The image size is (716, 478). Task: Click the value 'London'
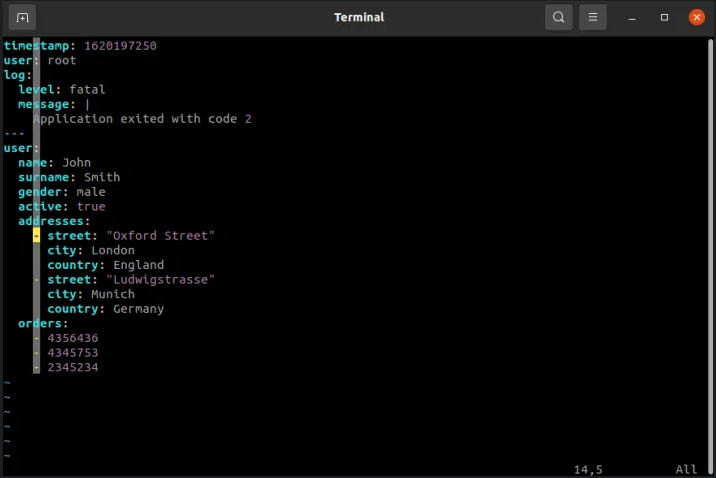[113, 250]
